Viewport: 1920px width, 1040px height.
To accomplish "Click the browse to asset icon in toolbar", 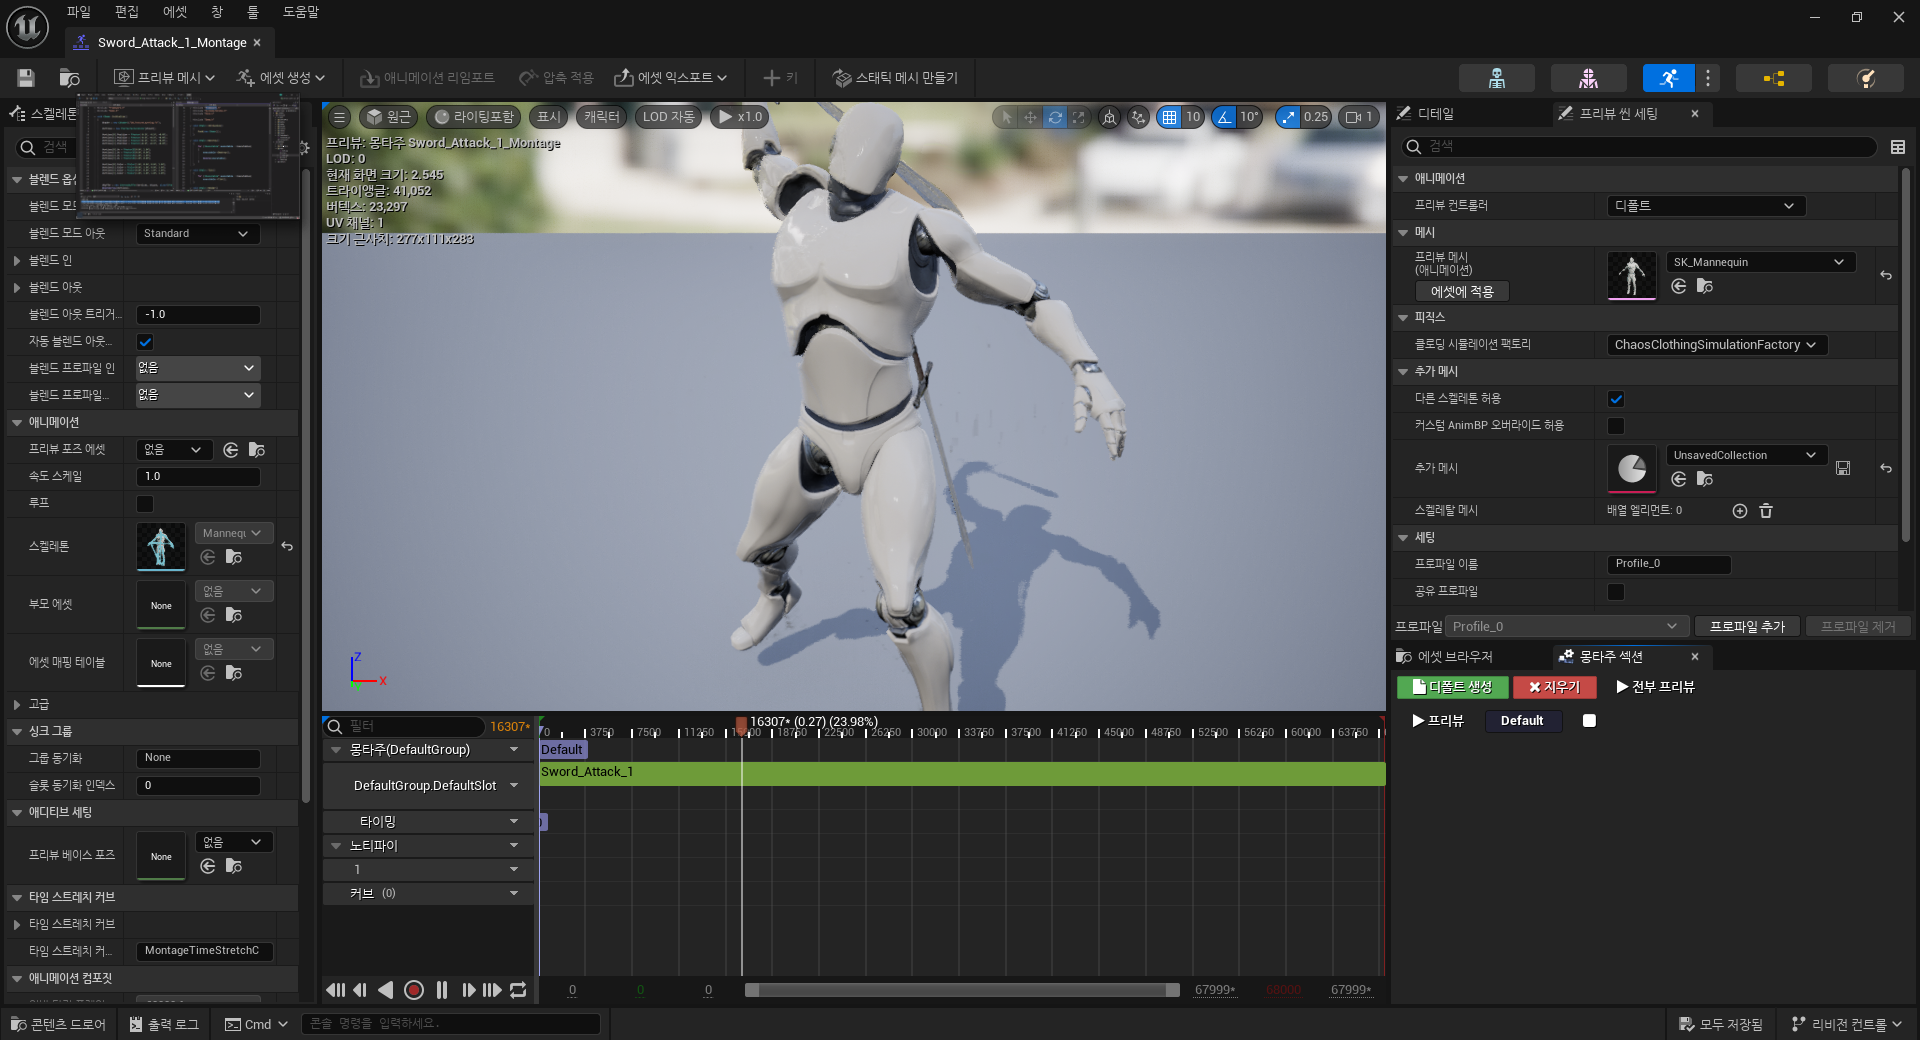I will tap(69, 78).
